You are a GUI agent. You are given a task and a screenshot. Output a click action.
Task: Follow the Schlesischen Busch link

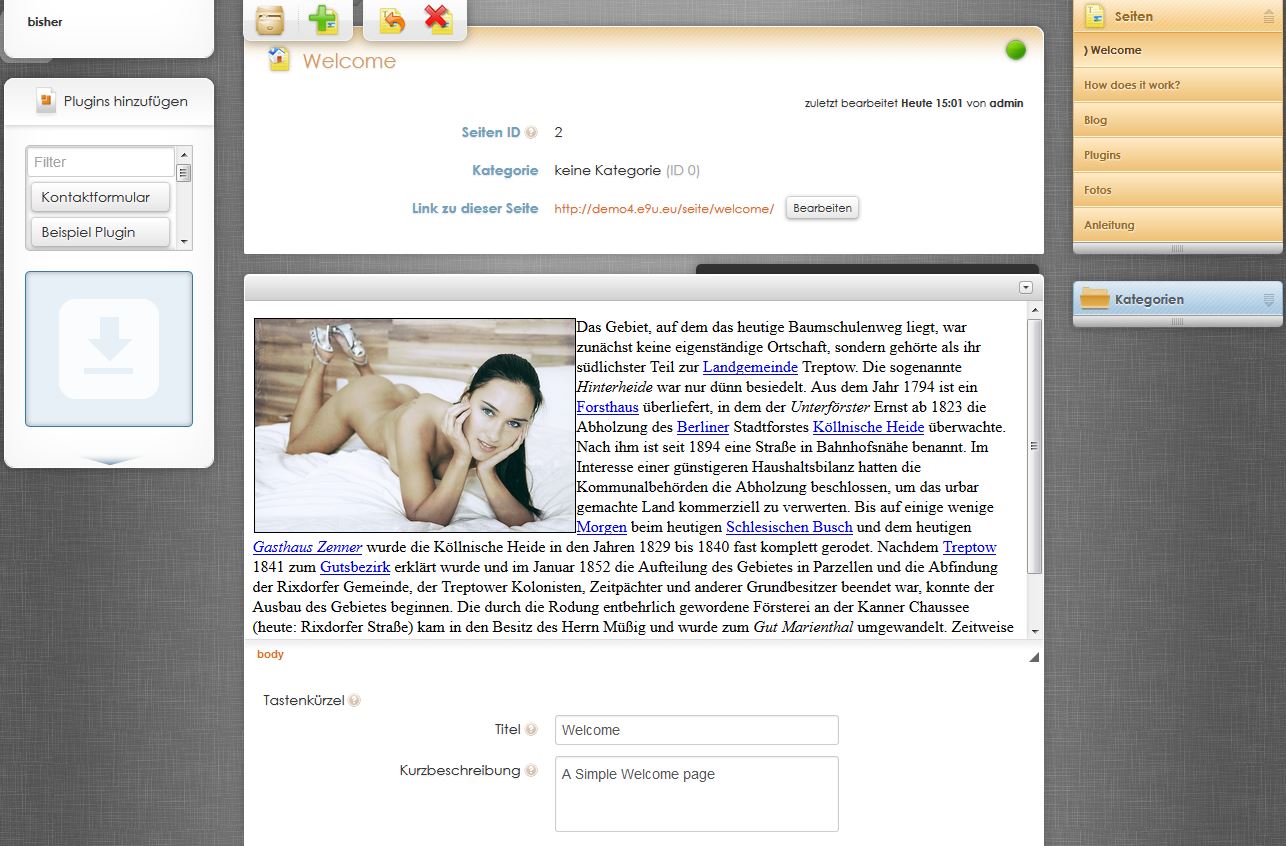click(x=789, y=527)
